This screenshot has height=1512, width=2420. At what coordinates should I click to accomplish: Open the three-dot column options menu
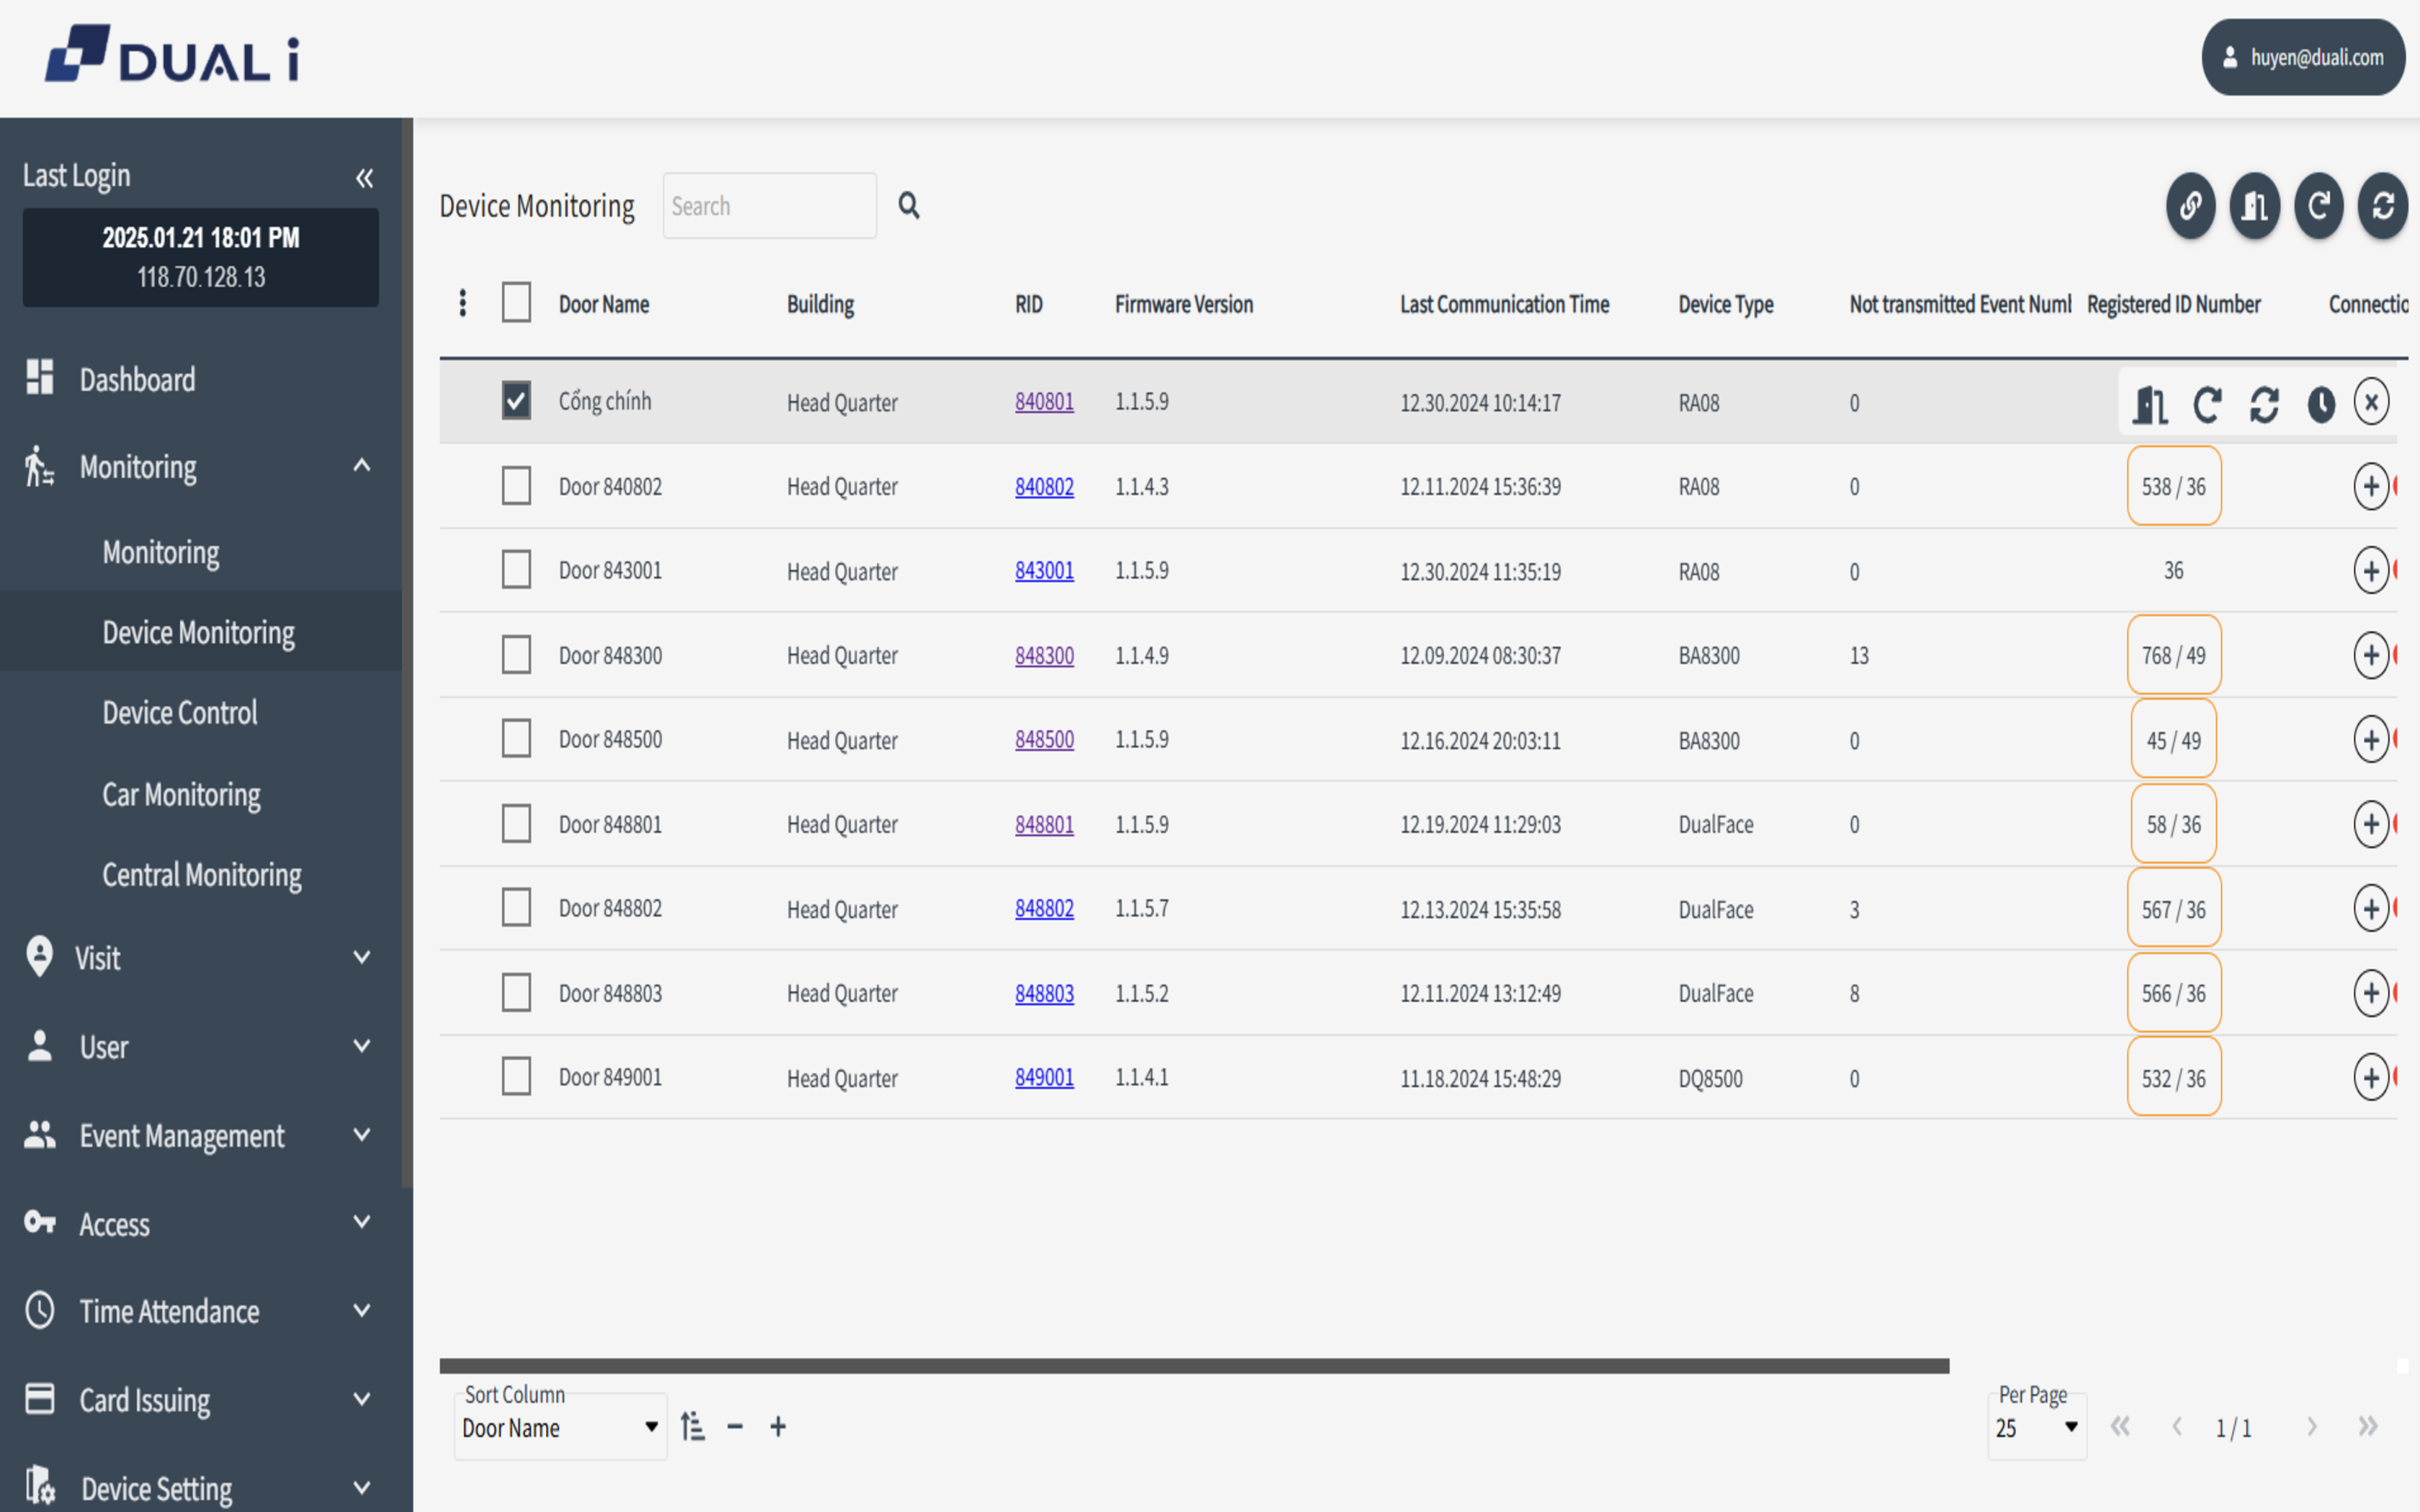point(462,303)
